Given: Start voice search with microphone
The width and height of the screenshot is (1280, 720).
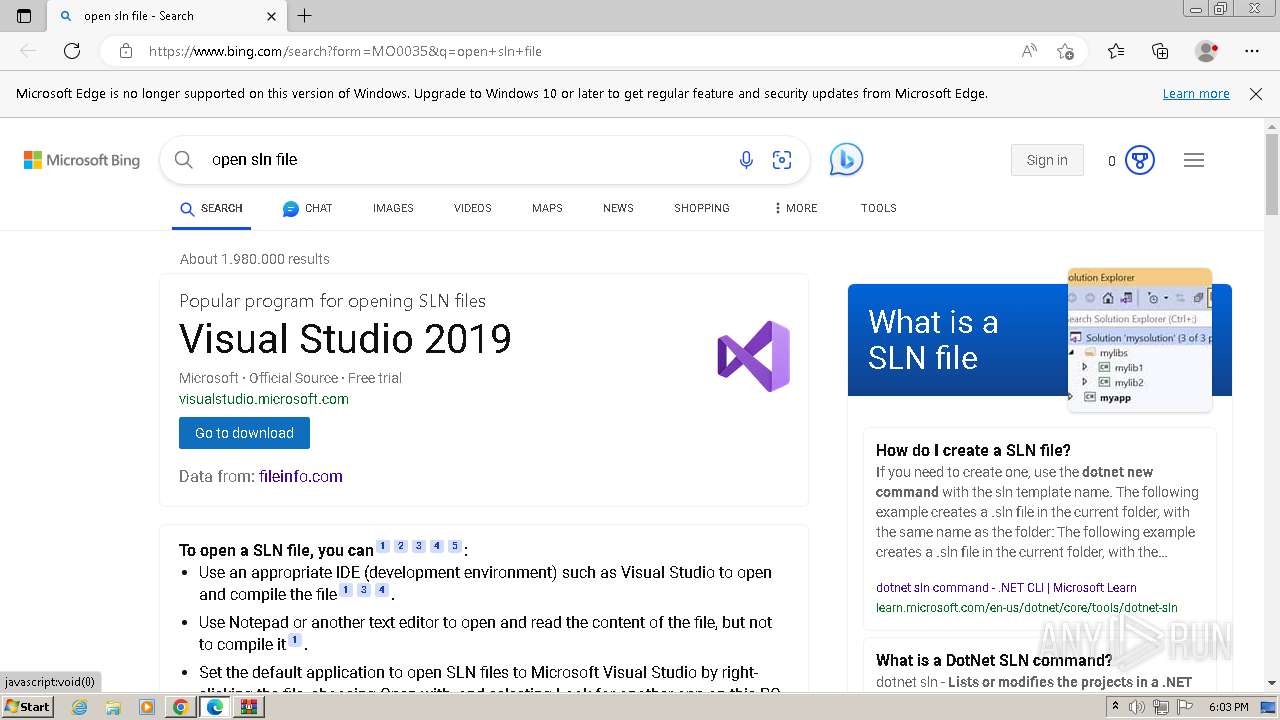Looking at the screenshot, I should point(746,160).
